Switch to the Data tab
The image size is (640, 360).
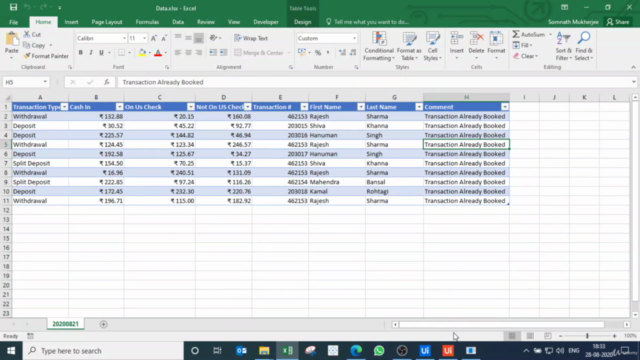178,22
